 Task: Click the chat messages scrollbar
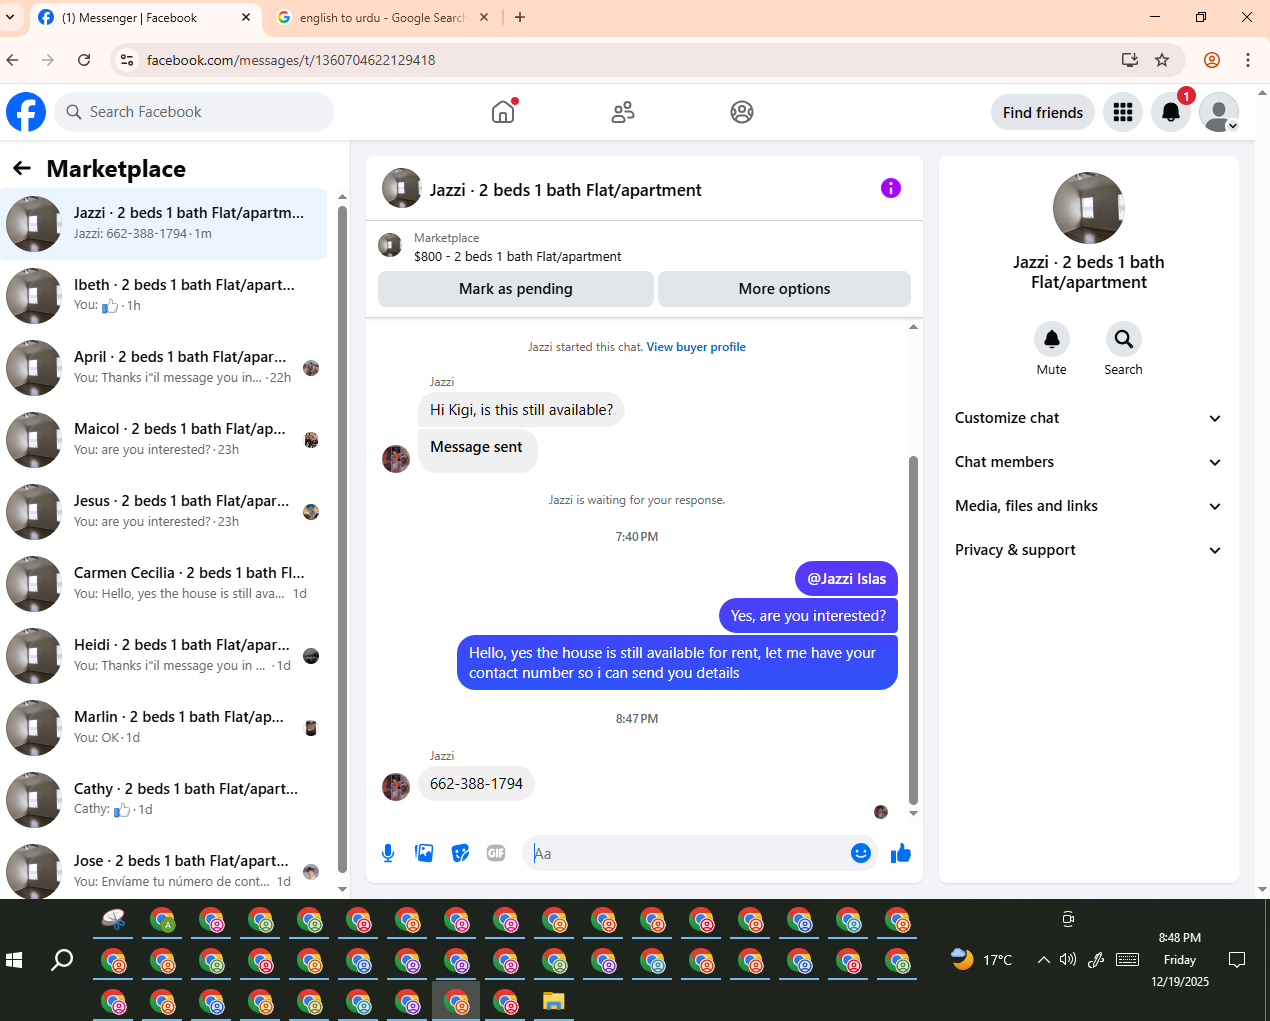pos(913,630)
